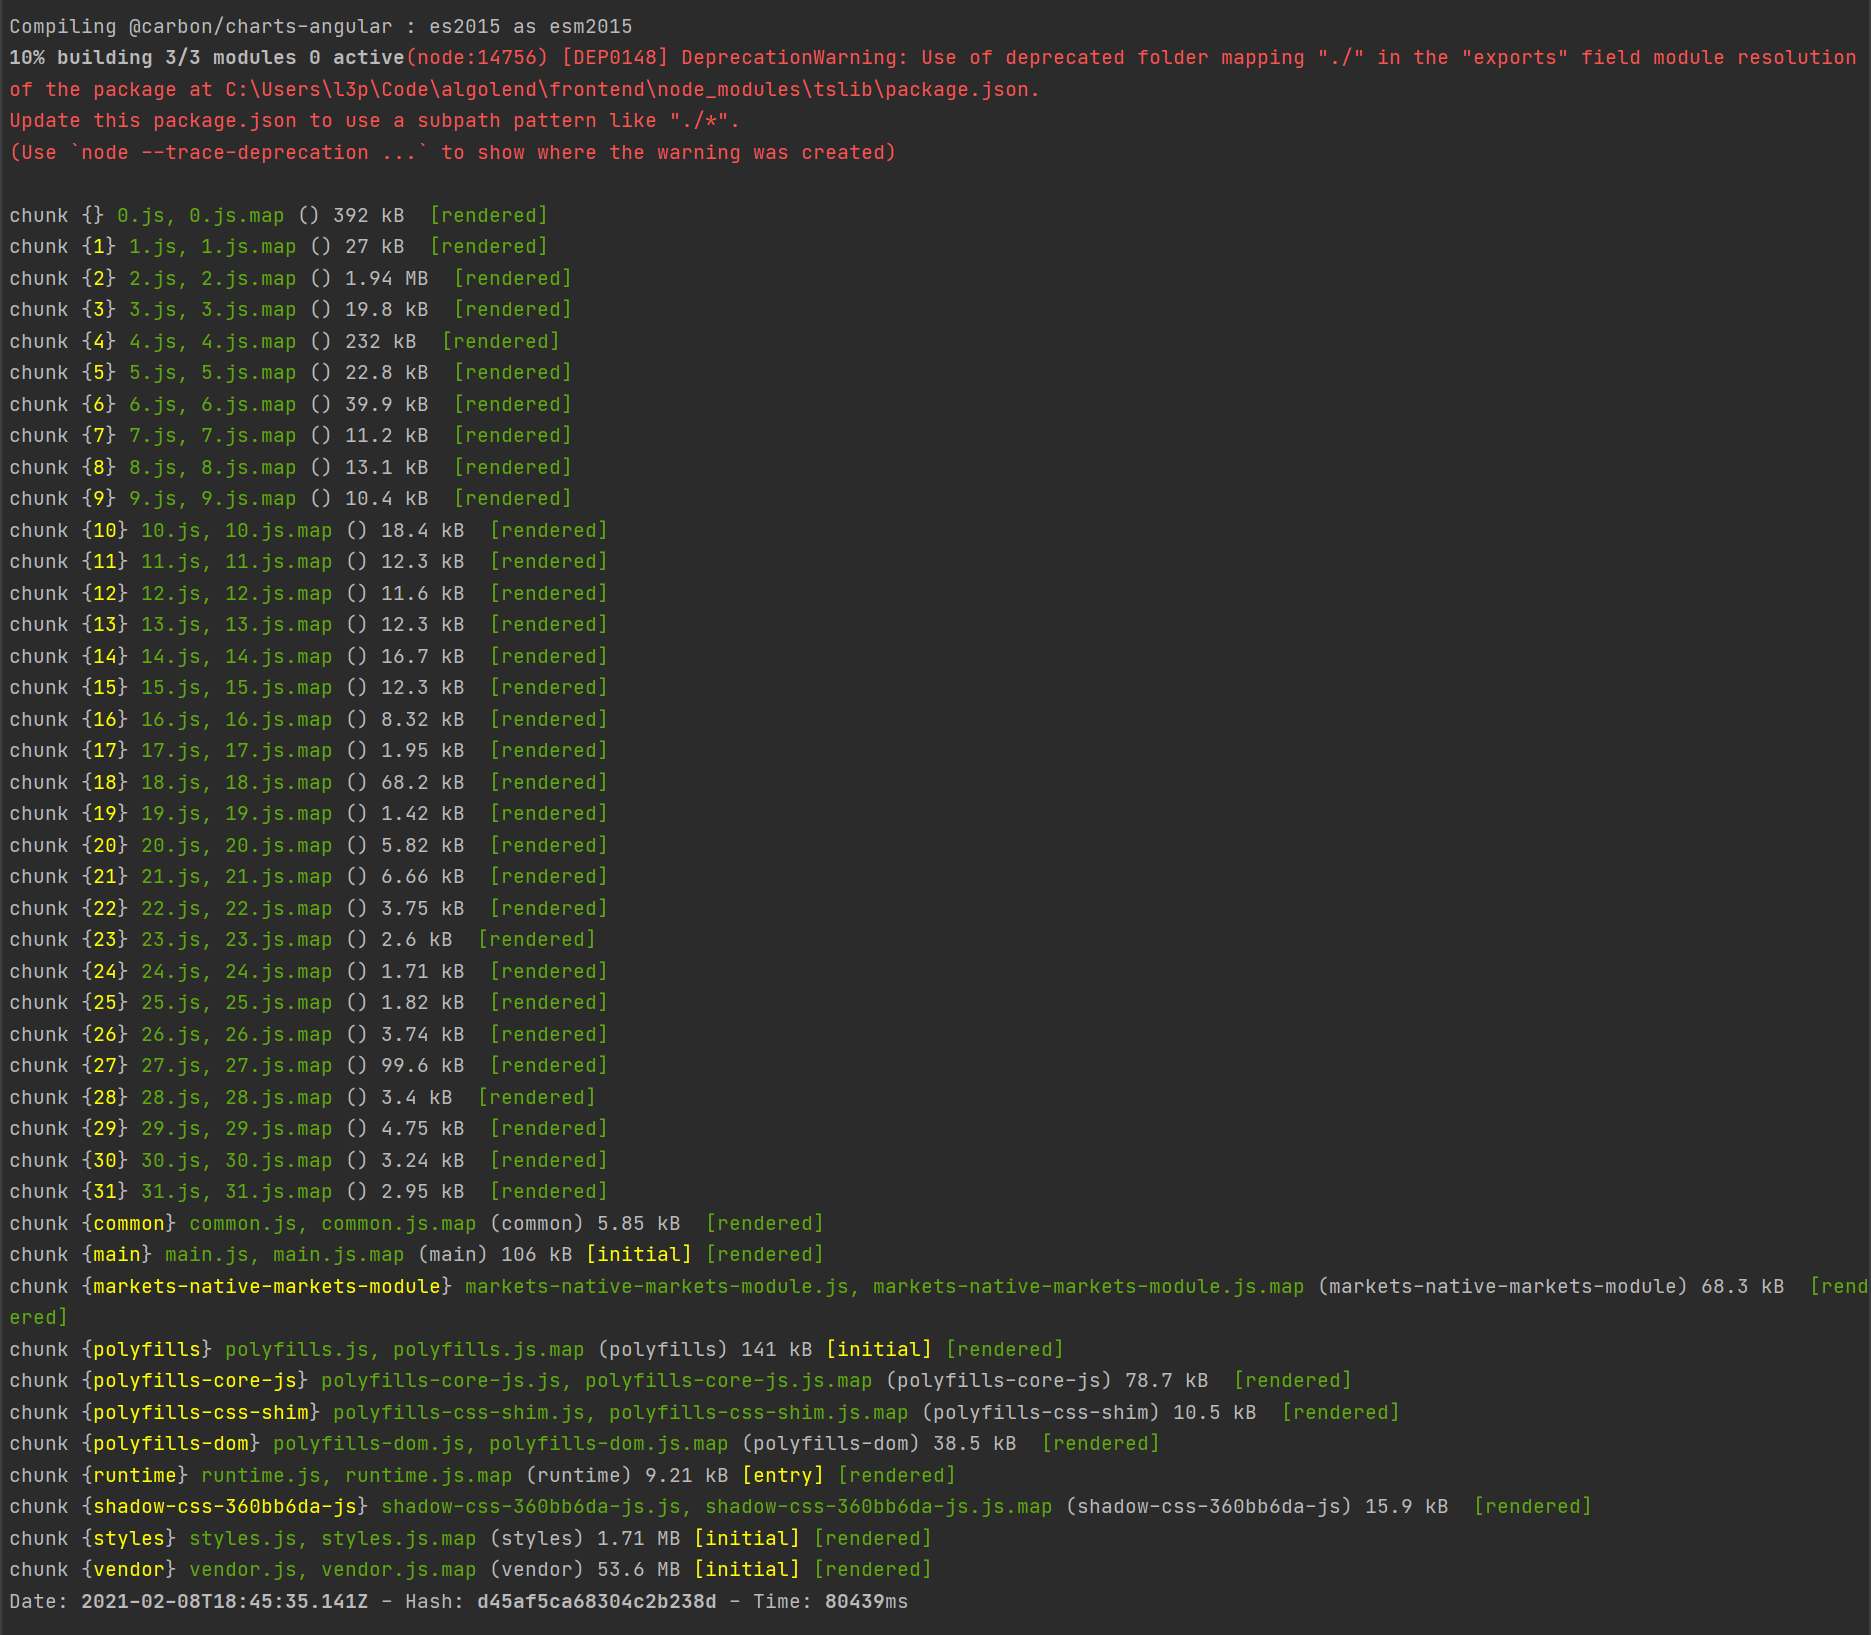1871x1635 pixels.
Task: Open the styles.js.map file link
Action: 398,1538
